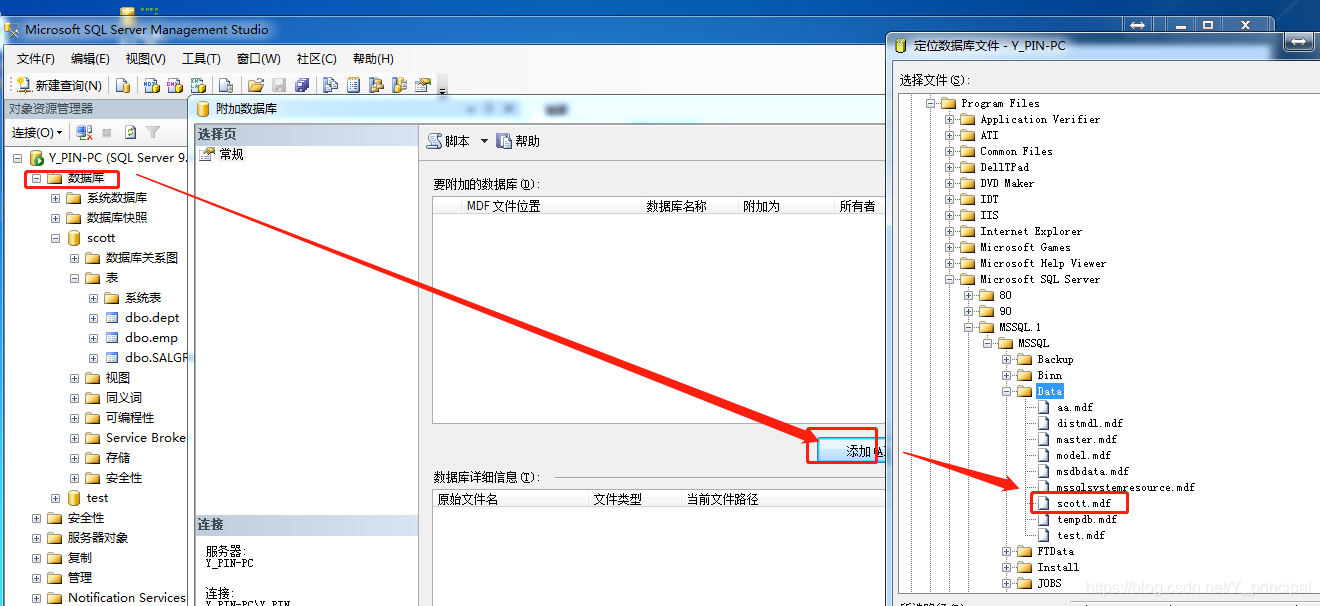Select the scott database cylinder icon

73,238
